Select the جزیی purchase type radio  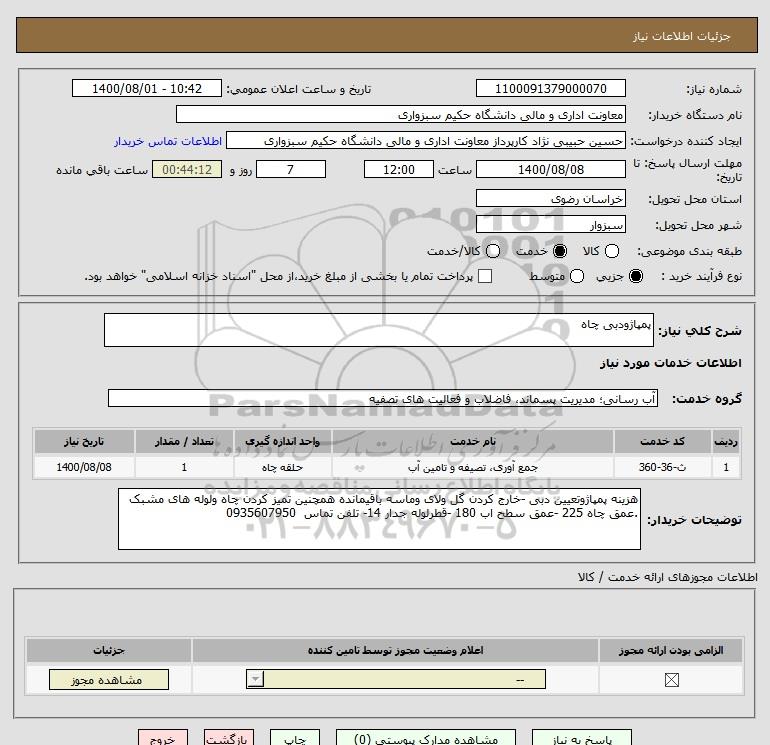click(x=636, y=276)
